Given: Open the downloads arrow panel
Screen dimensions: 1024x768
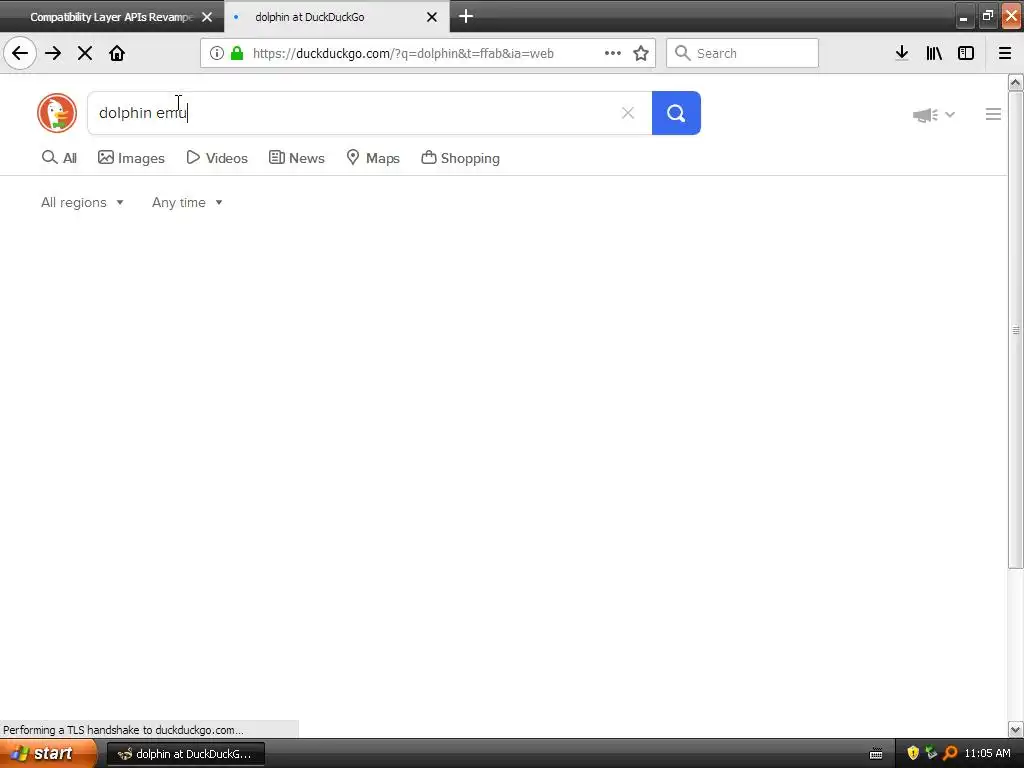Looking at the screenshot, I should coord(902,53).
